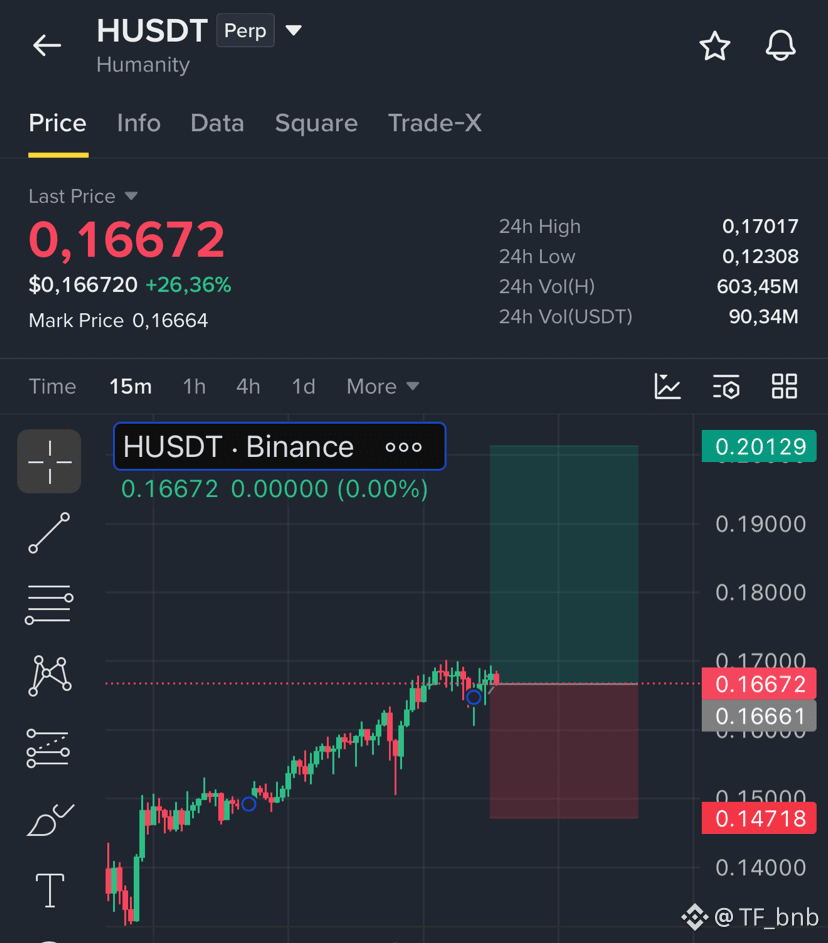Click the 24h Vol(H) value 603,45M
This screenshot has height=943, width=828.
pos(758,286)
